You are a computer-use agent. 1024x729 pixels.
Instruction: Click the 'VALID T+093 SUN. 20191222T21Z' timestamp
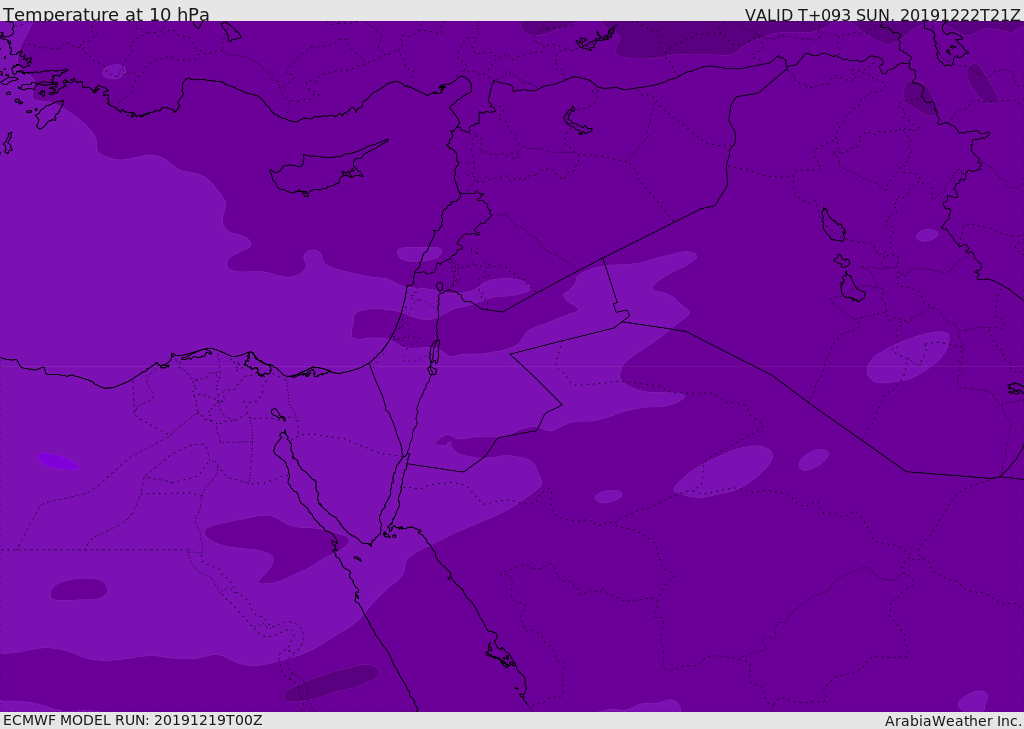click(882, 15)
